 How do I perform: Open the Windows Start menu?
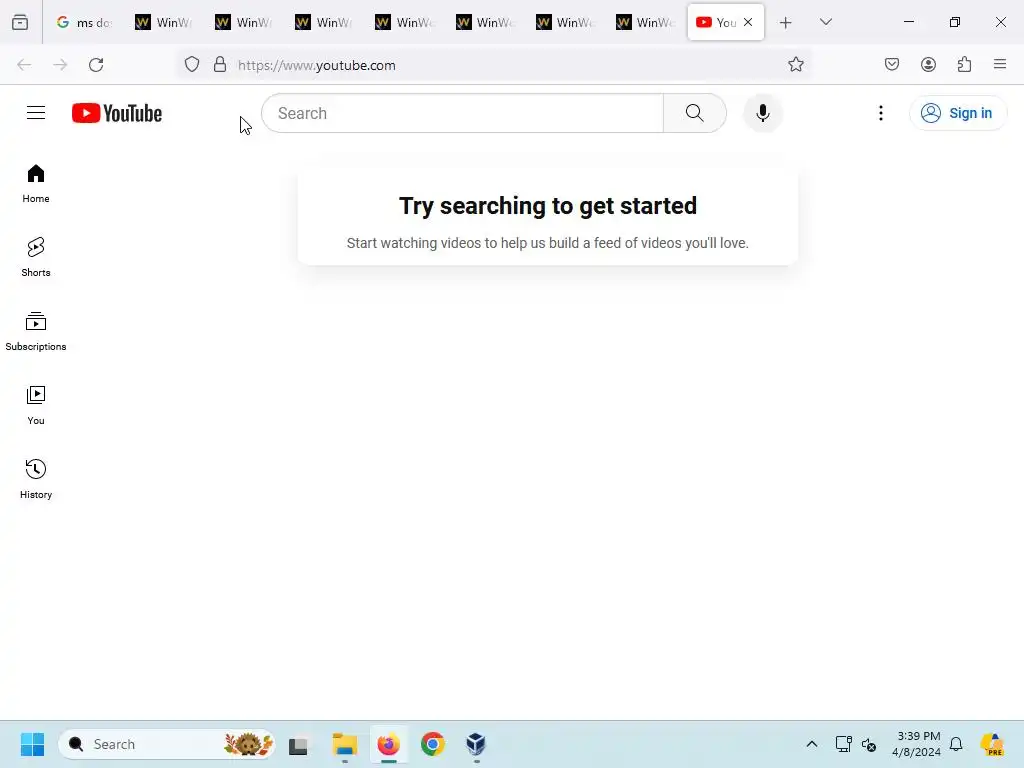[32, 744]
